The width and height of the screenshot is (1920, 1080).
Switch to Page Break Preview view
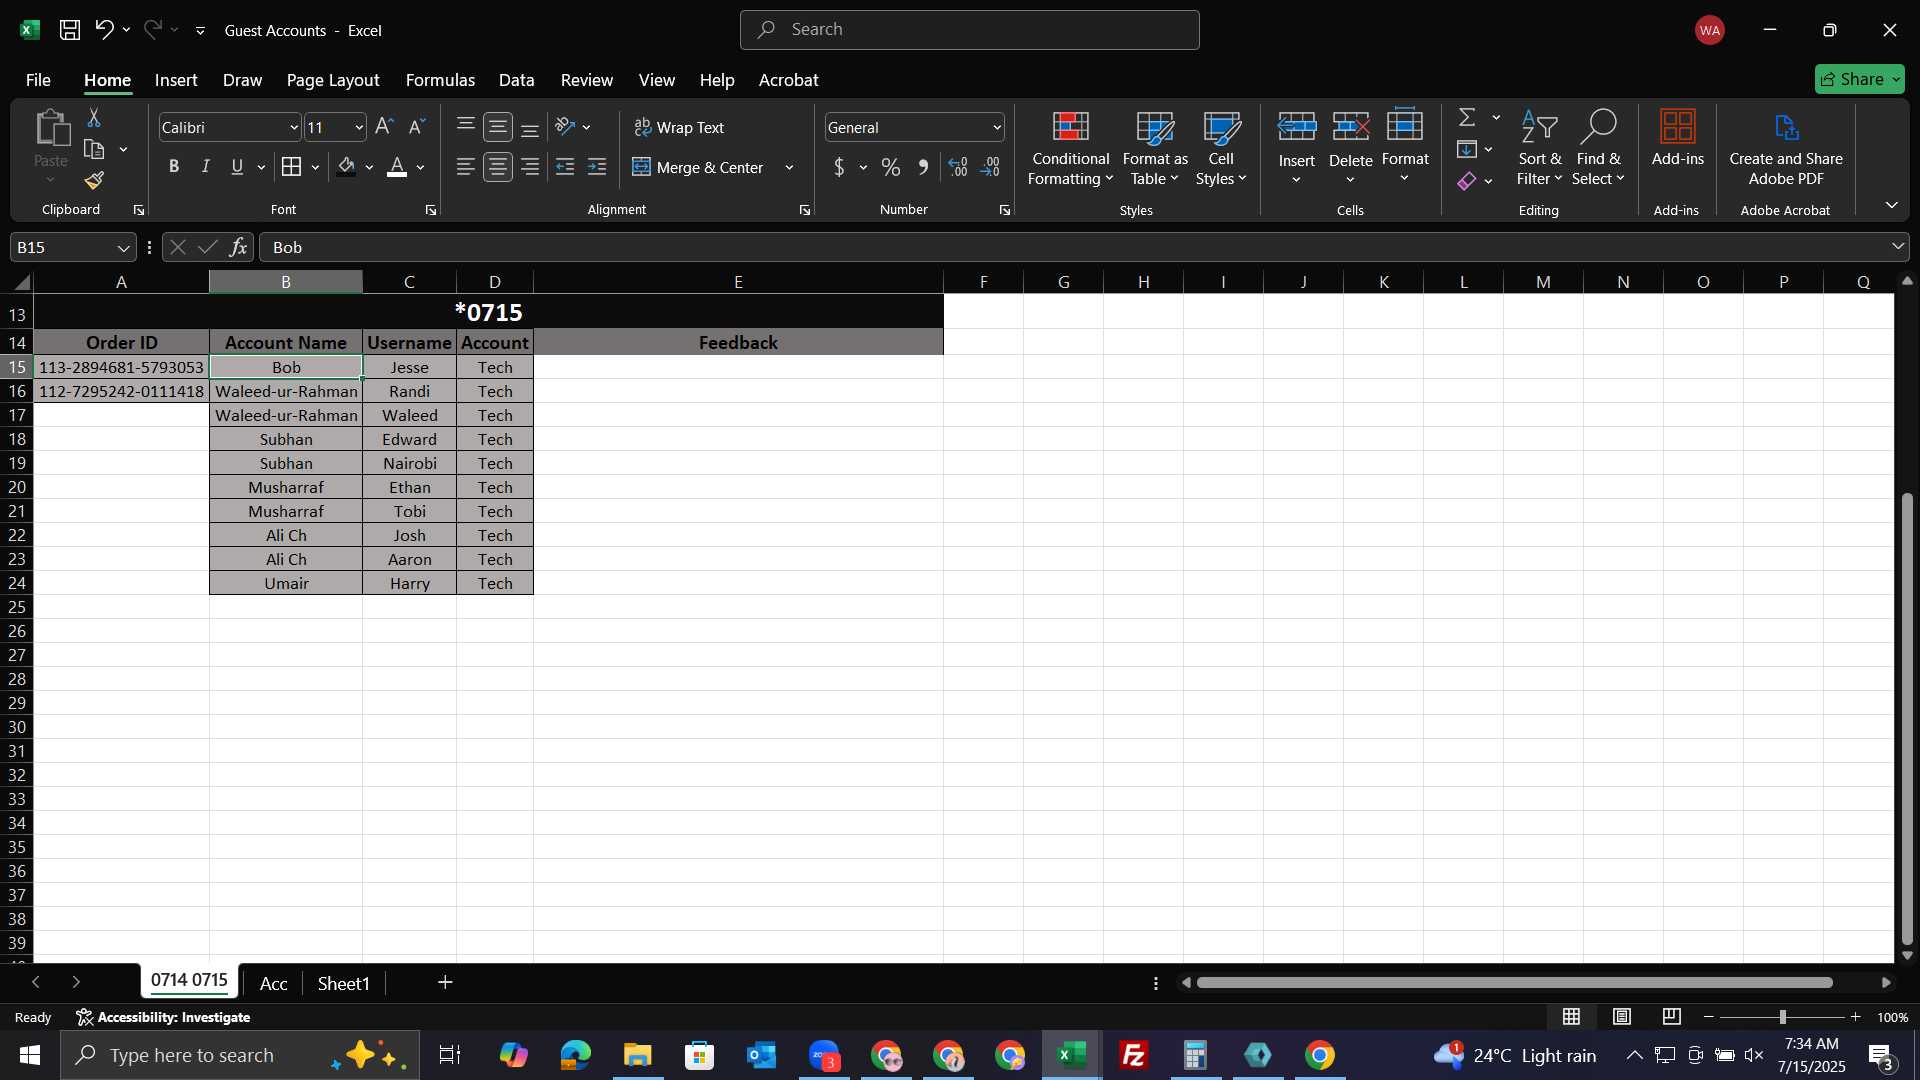tap(1672, 1017)
